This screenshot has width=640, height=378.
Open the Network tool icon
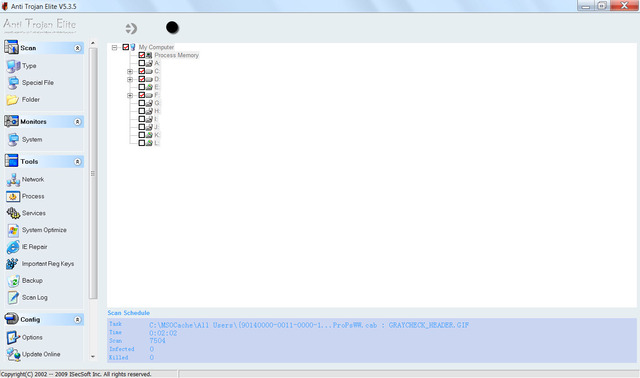point(13,180)
